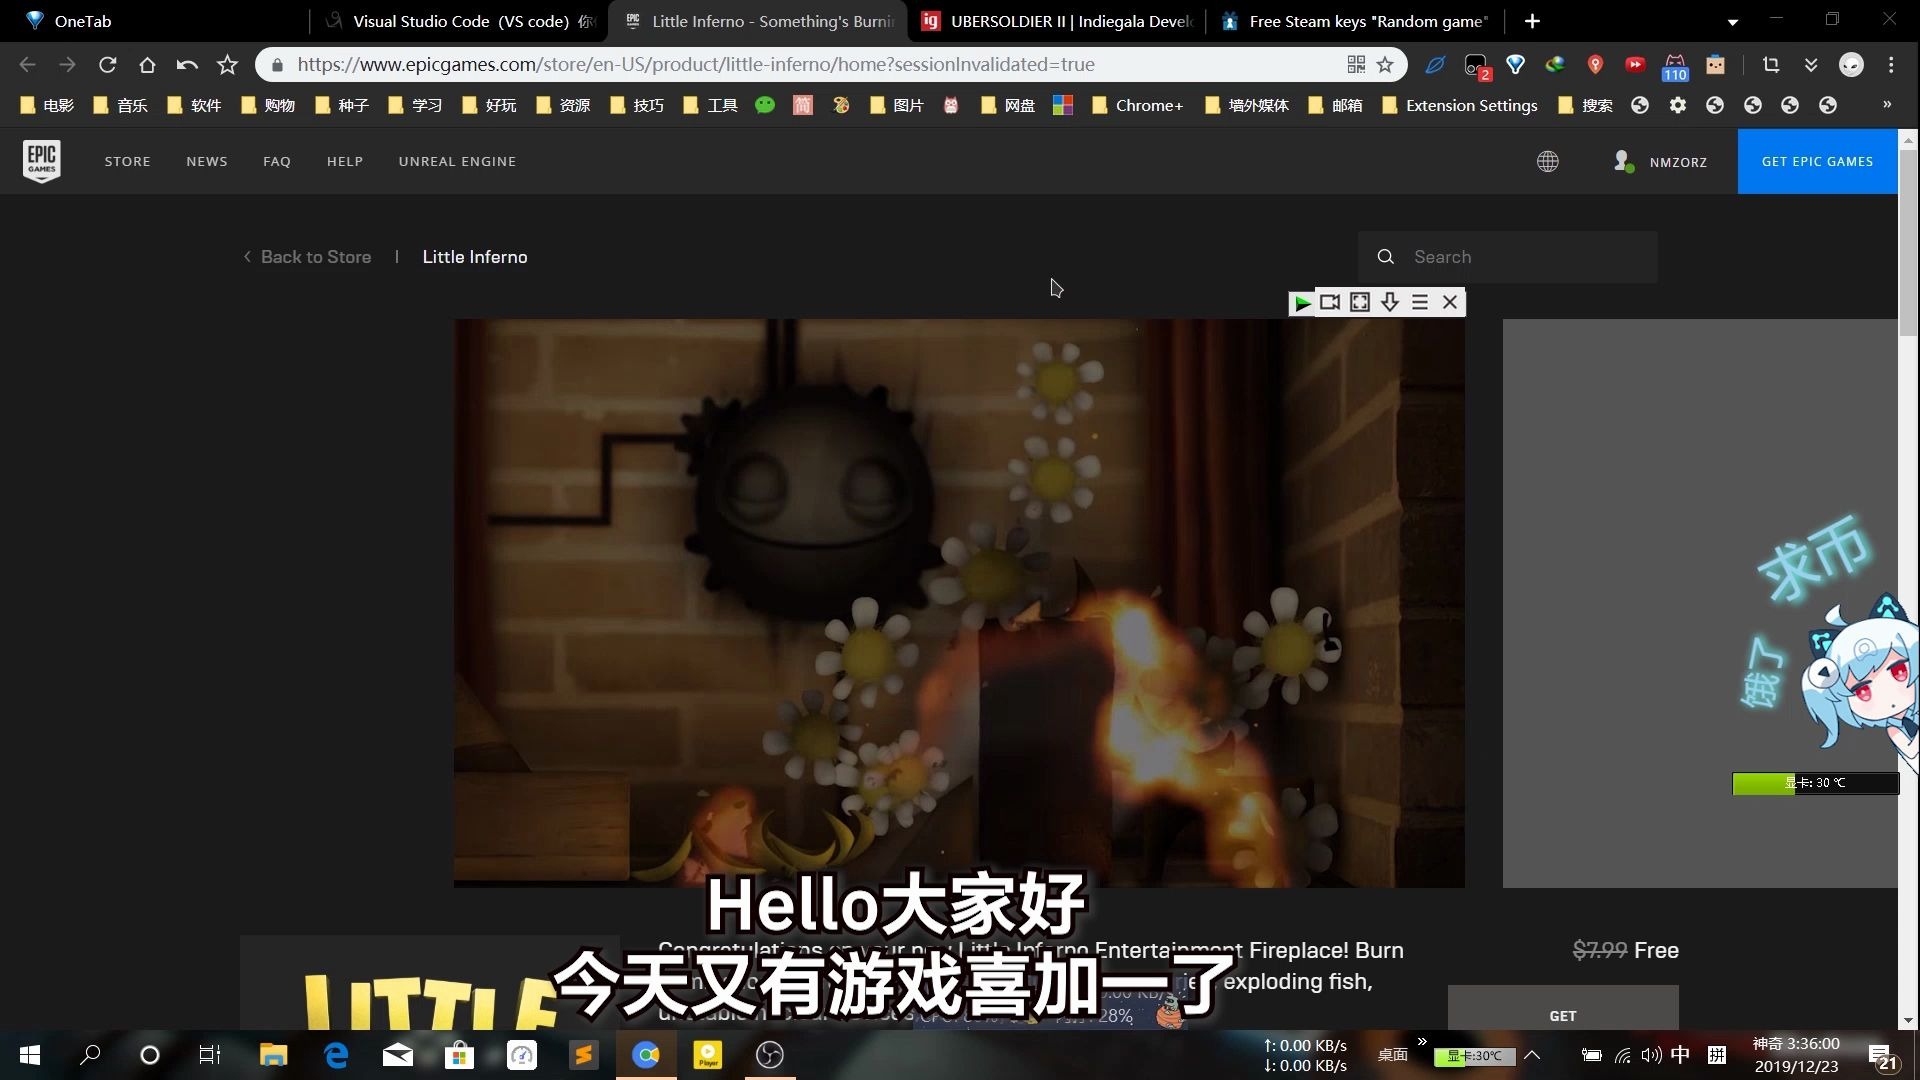Click the GET EPIC GAMES button
The height and width of the screenshot is (1080, 1920).
pyautogui.click(x=1817, y=161)
